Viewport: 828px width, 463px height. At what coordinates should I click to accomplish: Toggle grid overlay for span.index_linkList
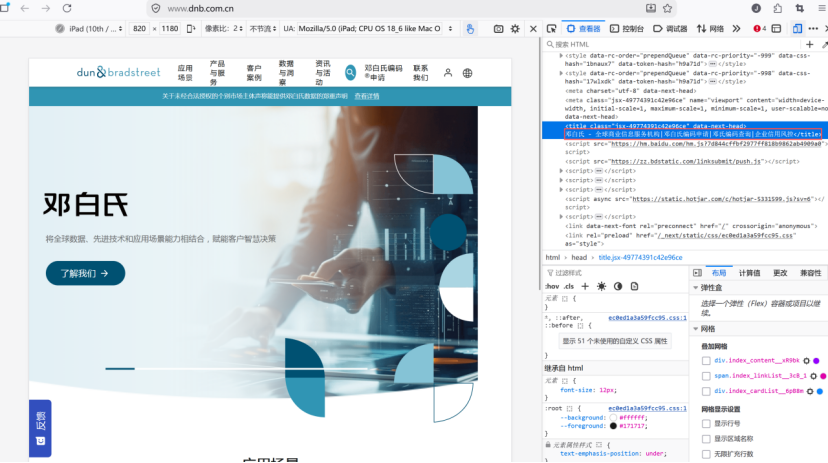coord(706,376)
